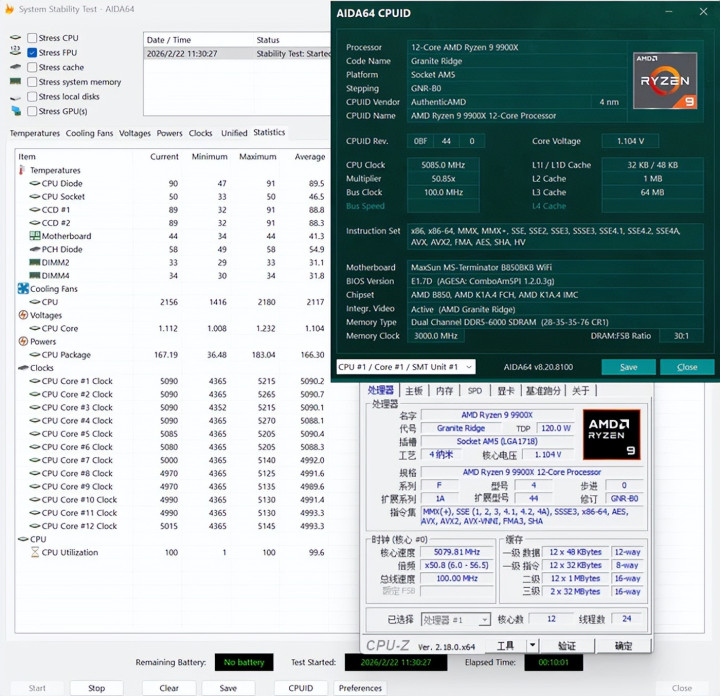The width and height of the screenshot is (720, 696).
Task: Expand the CPU-Z tools dropdown arrow
Action: (532, 646)
